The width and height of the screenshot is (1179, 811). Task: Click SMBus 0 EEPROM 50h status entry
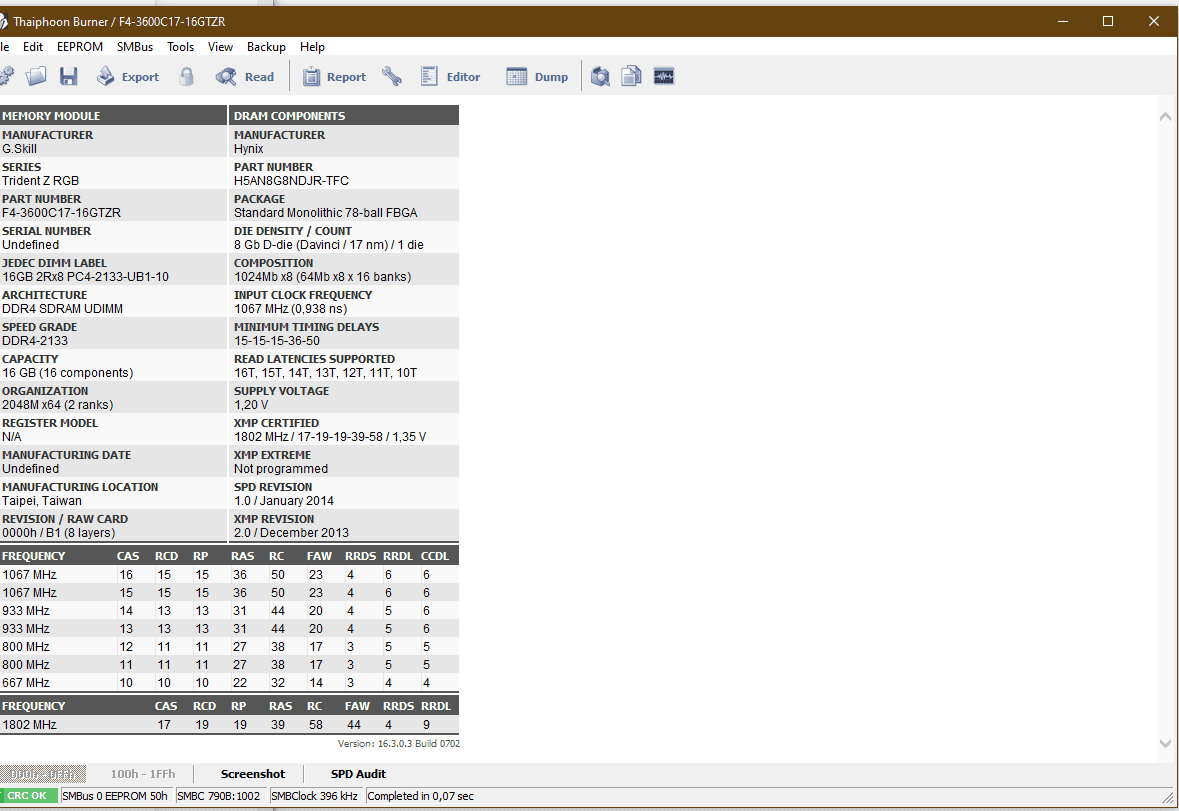click(x=115, y=795)
